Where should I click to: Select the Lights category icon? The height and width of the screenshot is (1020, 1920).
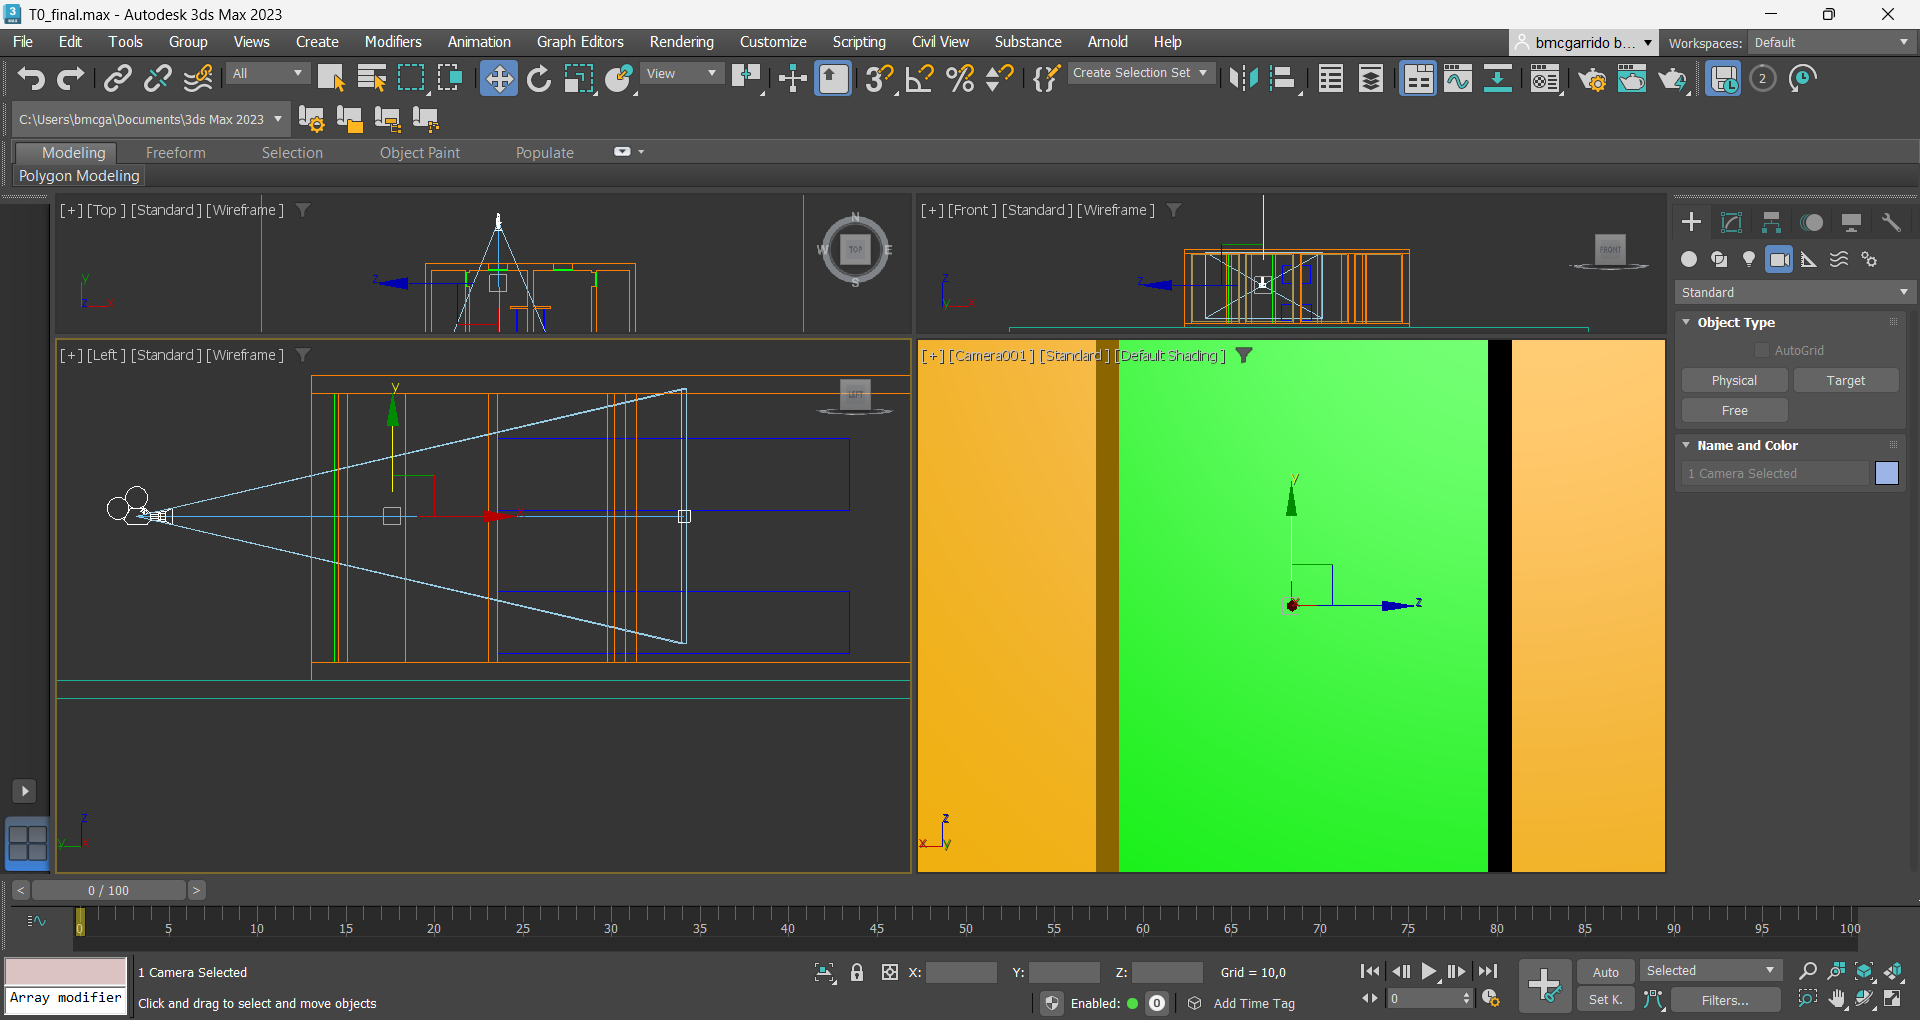(1749, 259)
